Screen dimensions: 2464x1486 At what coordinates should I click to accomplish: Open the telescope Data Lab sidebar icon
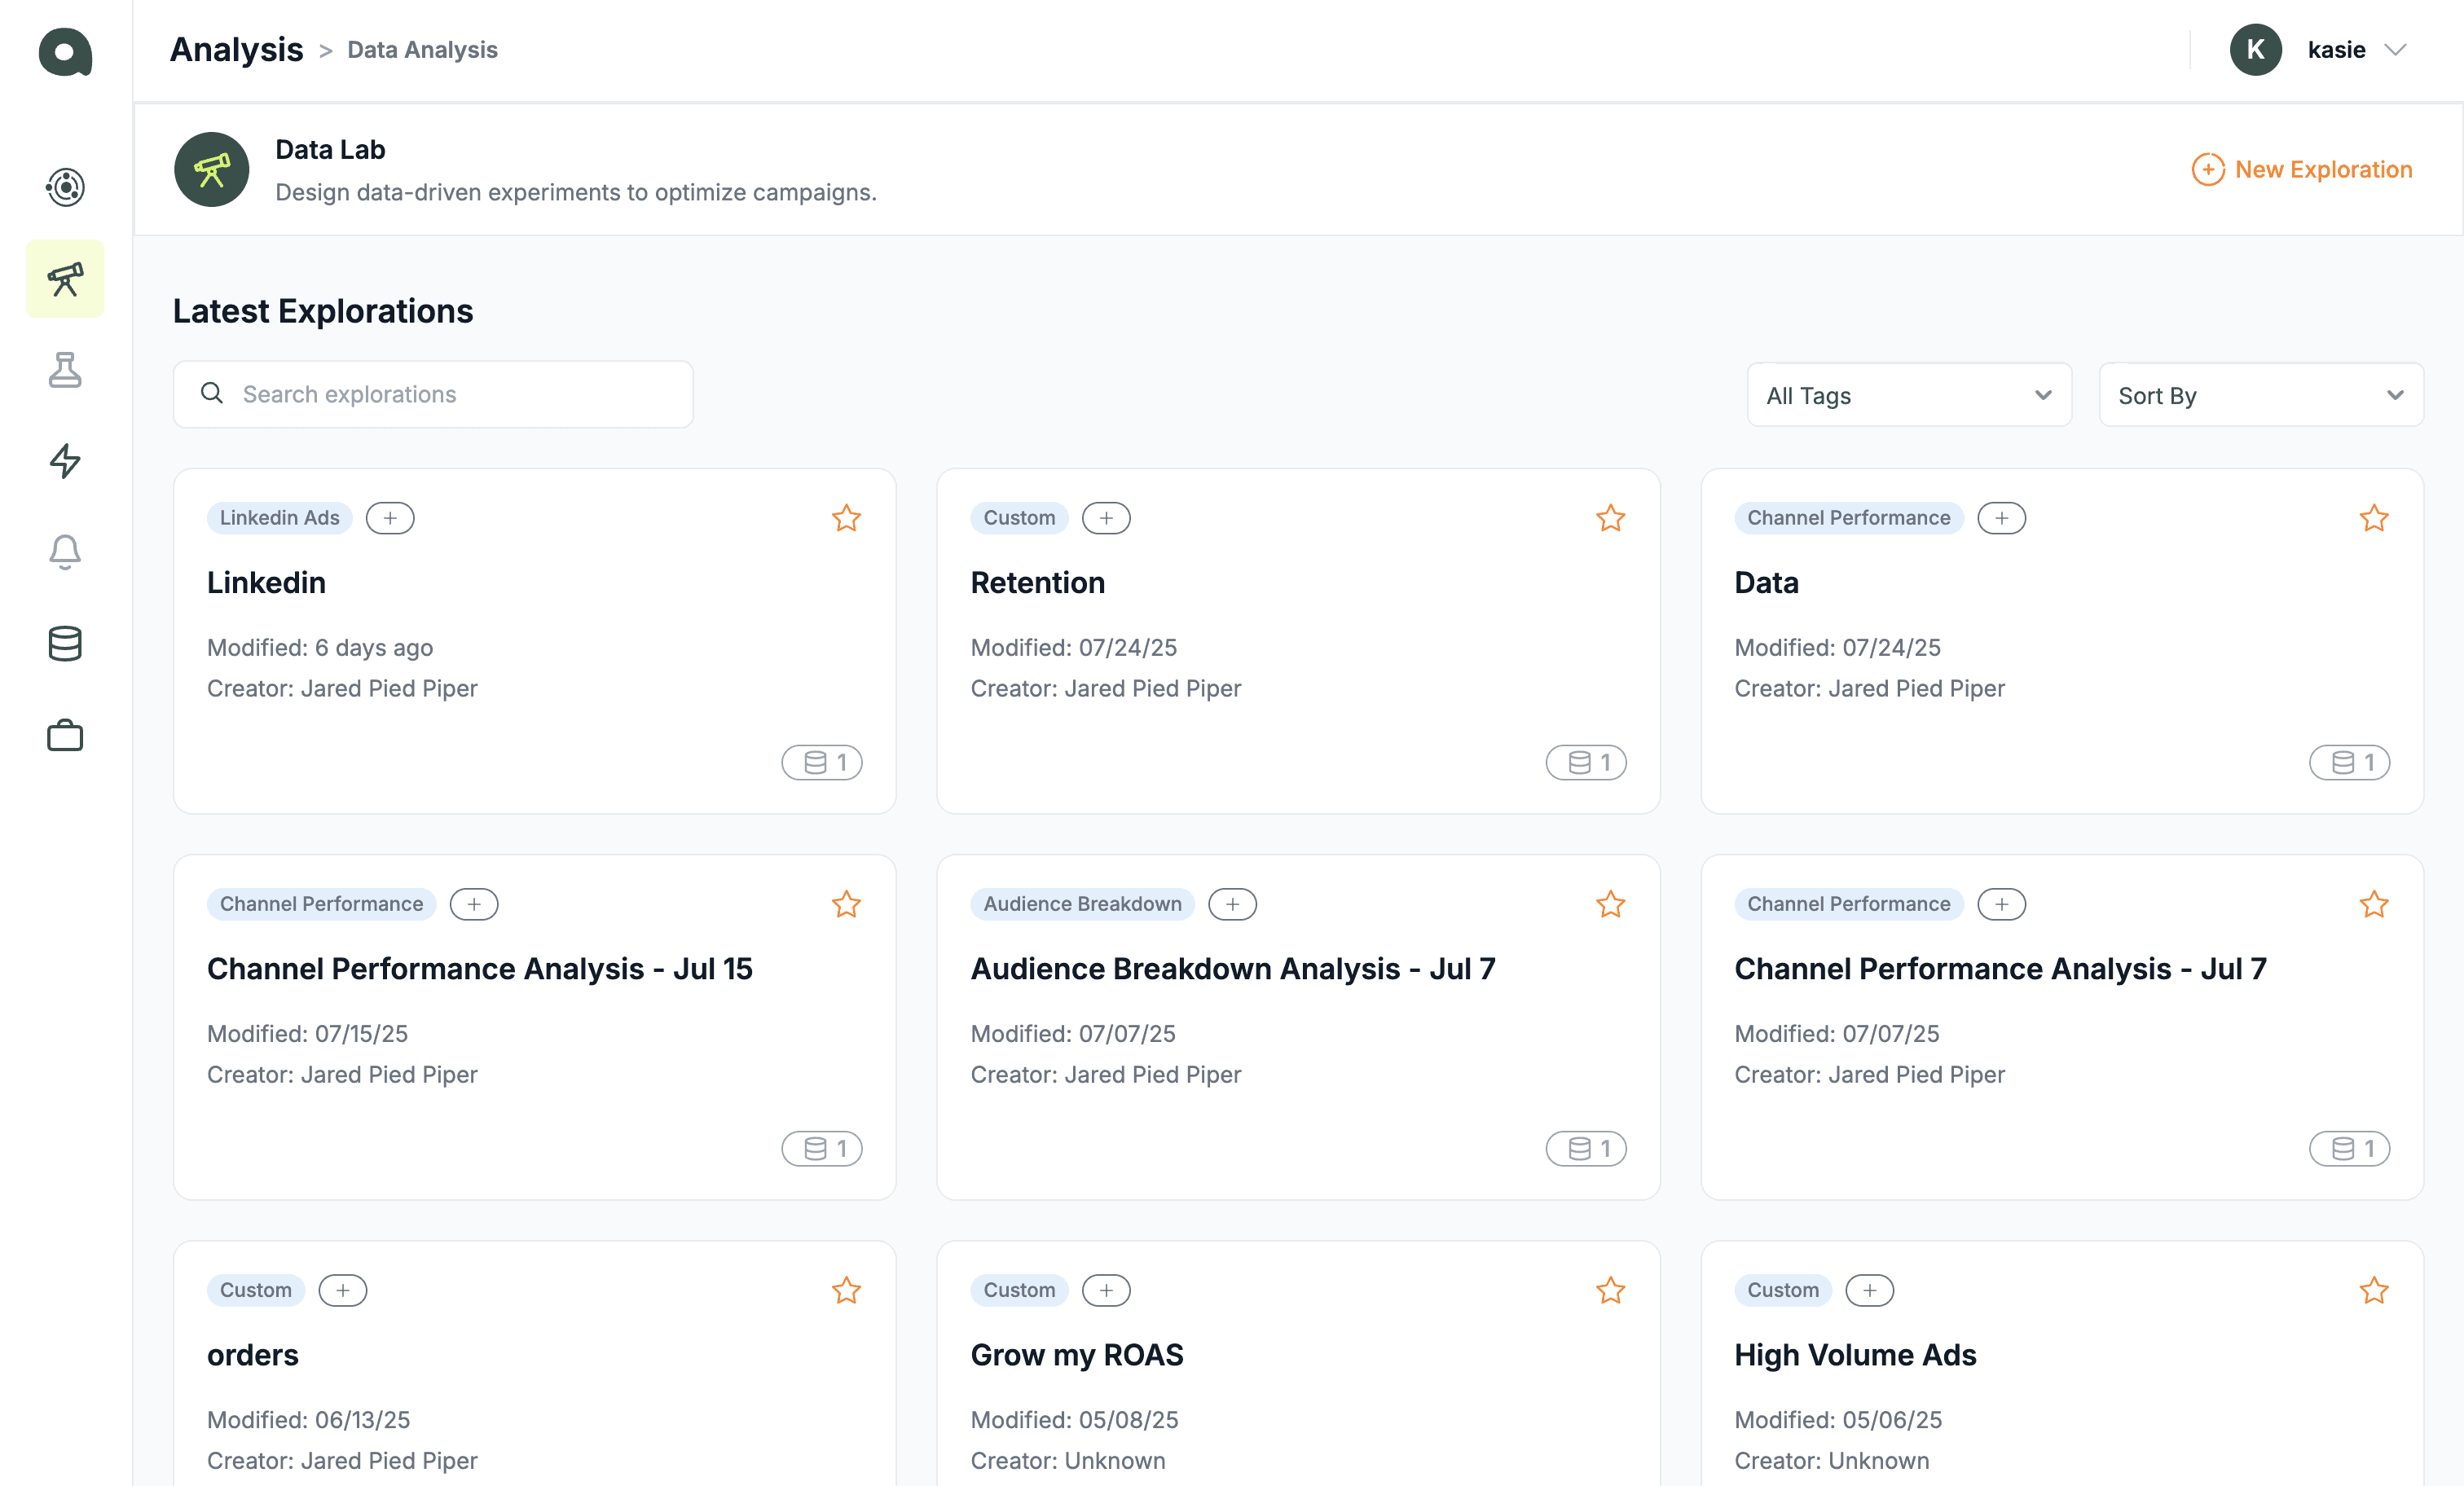(65, 279)
